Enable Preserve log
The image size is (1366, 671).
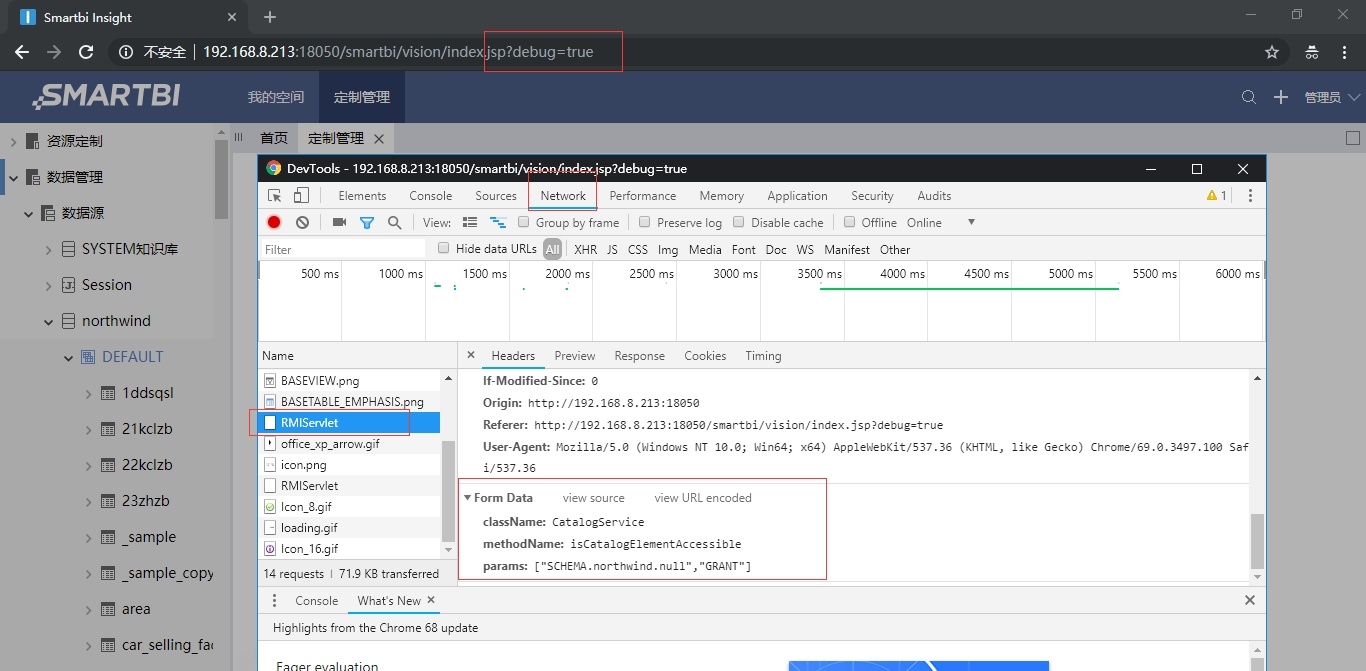pos(645,222)
